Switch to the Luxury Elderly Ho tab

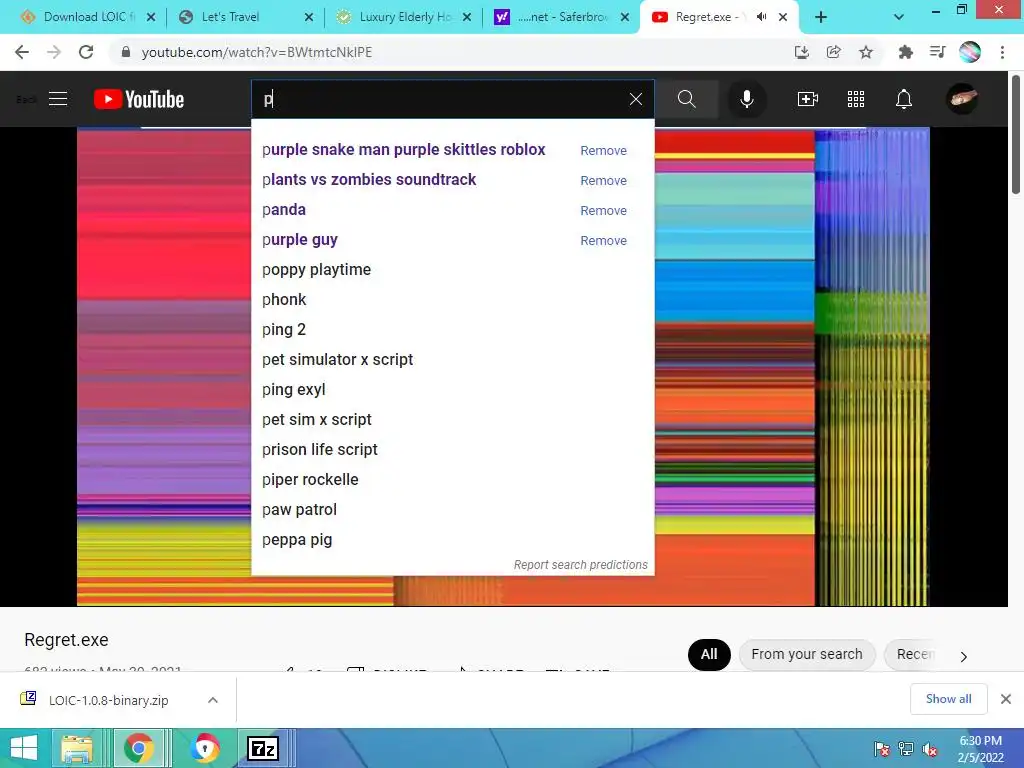point(403,18)
